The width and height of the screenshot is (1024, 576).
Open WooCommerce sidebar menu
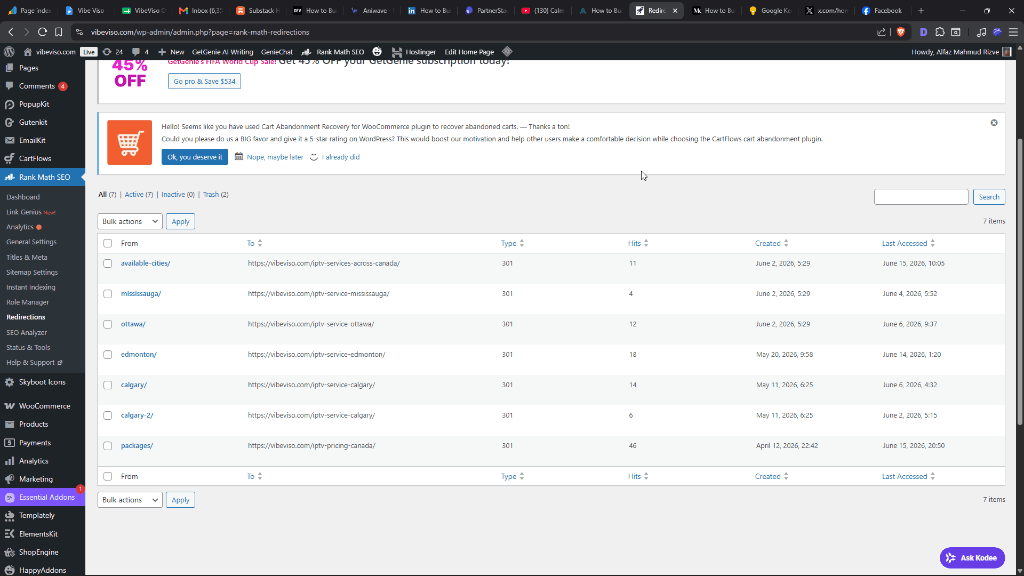coord(42,406)
